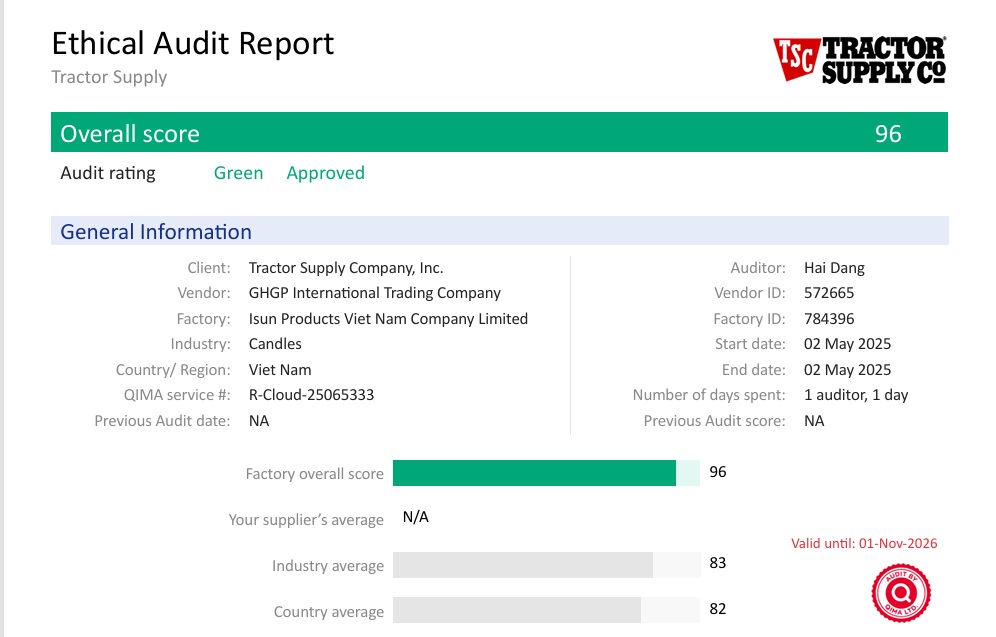Click the Valid until 01-Nov-2026 text
This screenshot has width=996, height=637.
(x=864, y=544)
